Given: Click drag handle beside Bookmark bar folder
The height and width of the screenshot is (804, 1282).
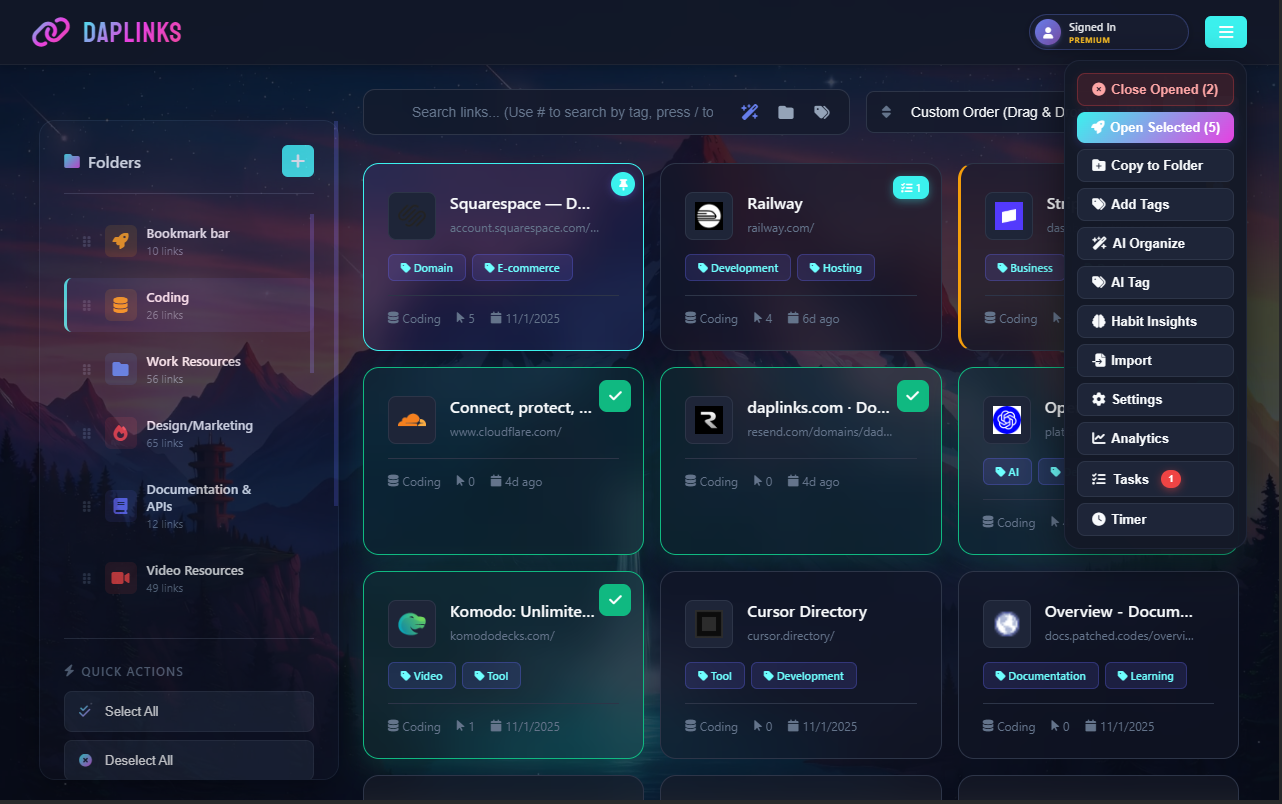Looking at the screenshot, I should tap(86, 241).
